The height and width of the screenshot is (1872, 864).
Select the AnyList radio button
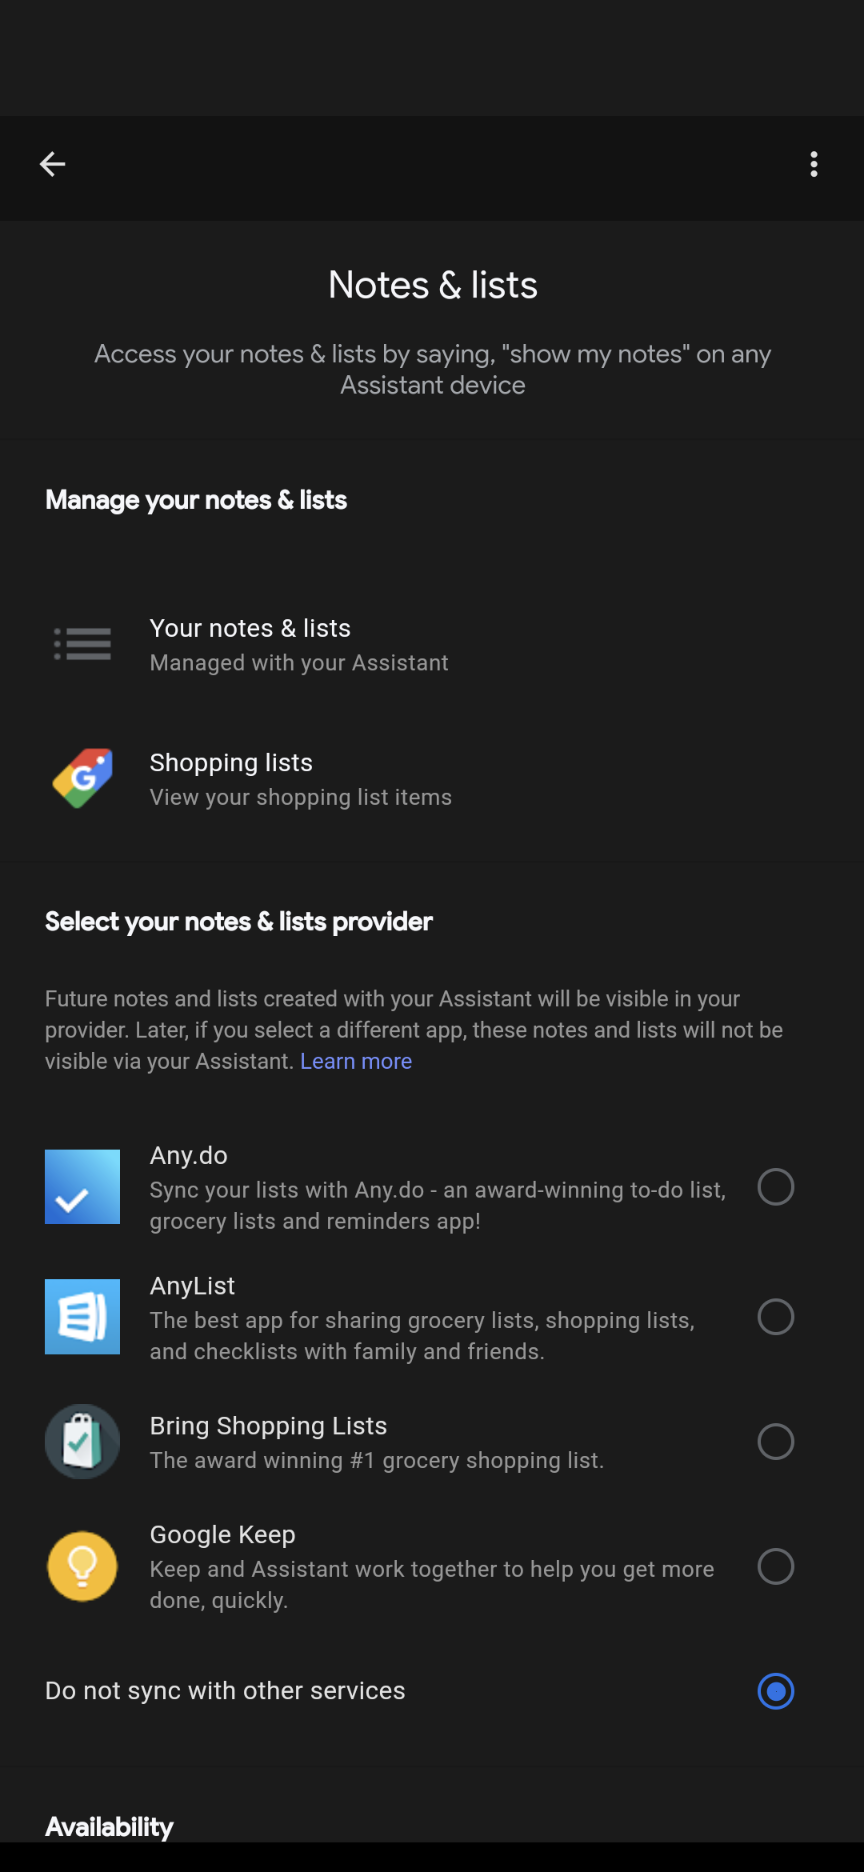coord(776,1317)
